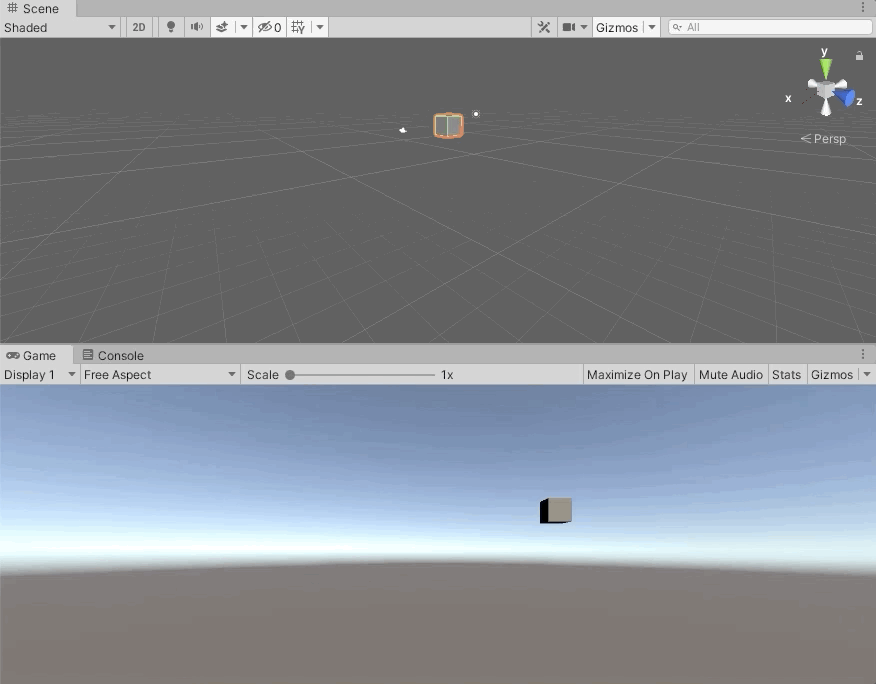Toggle Gizmos in Game view

pyautogui.click(x=832, y=374)
